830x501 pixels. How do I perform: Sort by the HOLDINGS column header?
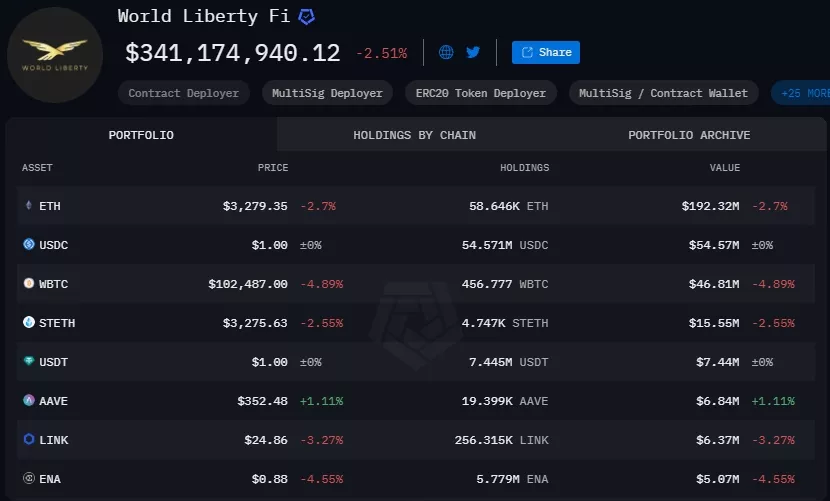click(x=525, y=168)
